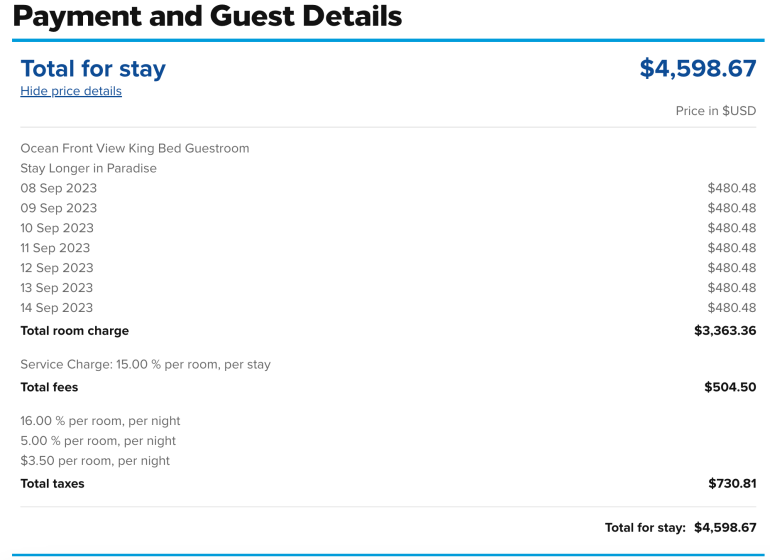The image size is (770, 560).
Task: Click the Service Charge 15.00 % line
Action: click(146, 365)
